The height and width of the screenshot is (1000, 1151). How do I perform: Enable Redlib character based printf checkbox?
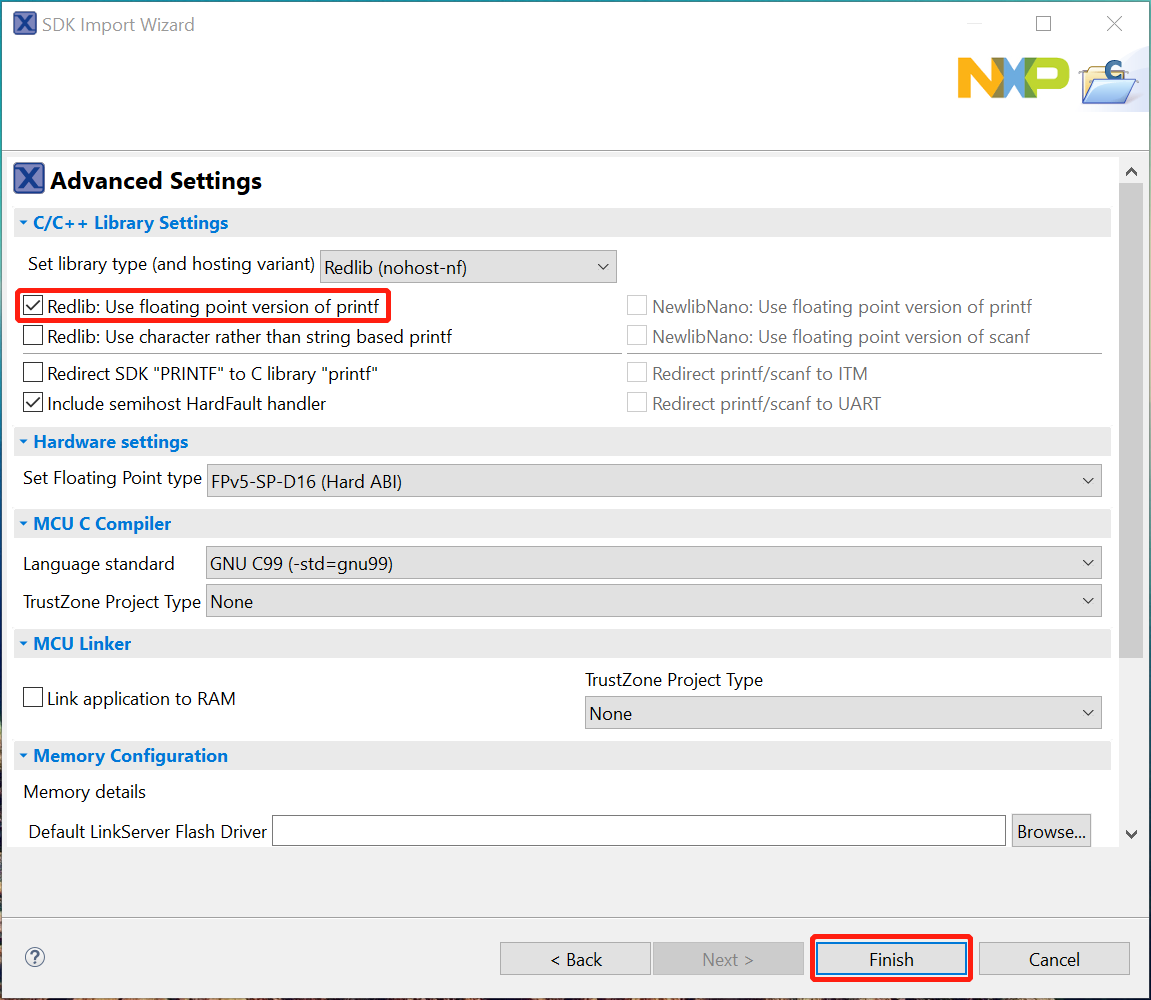point(33,337)
